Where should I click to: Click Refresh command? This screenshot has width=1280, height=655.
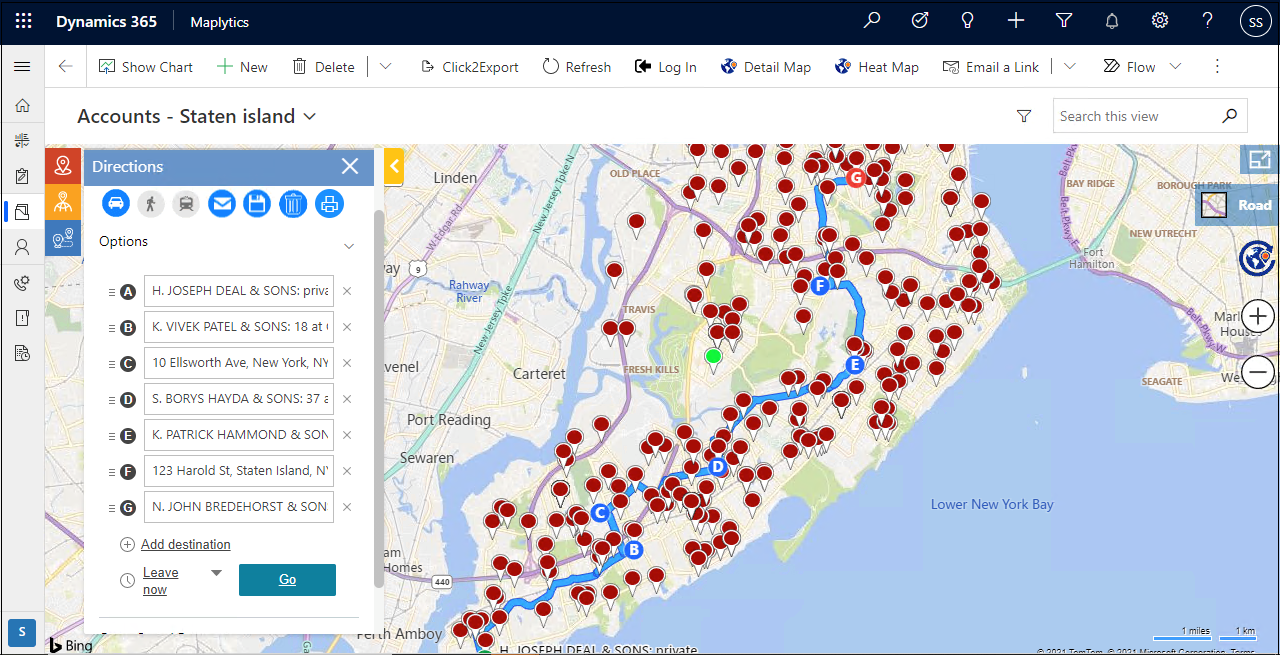pos(577,67)
